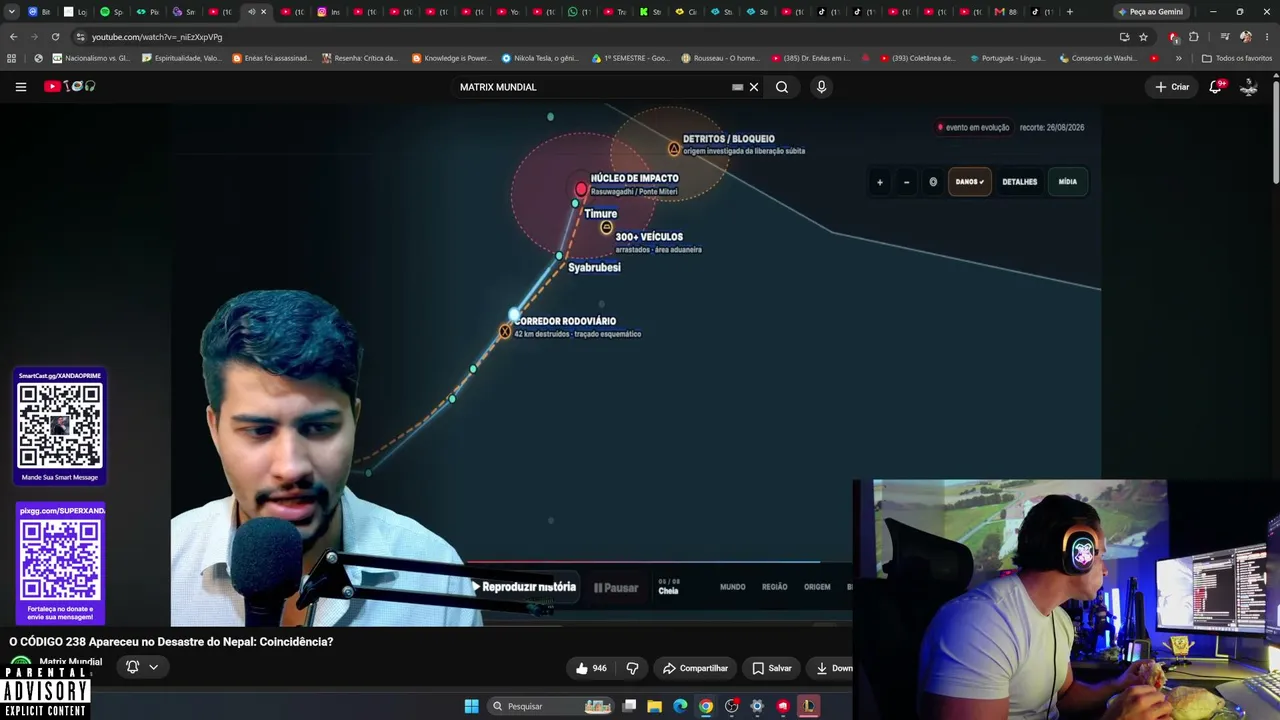Open Microsoft Edge from taskbar

click(680, 707)
